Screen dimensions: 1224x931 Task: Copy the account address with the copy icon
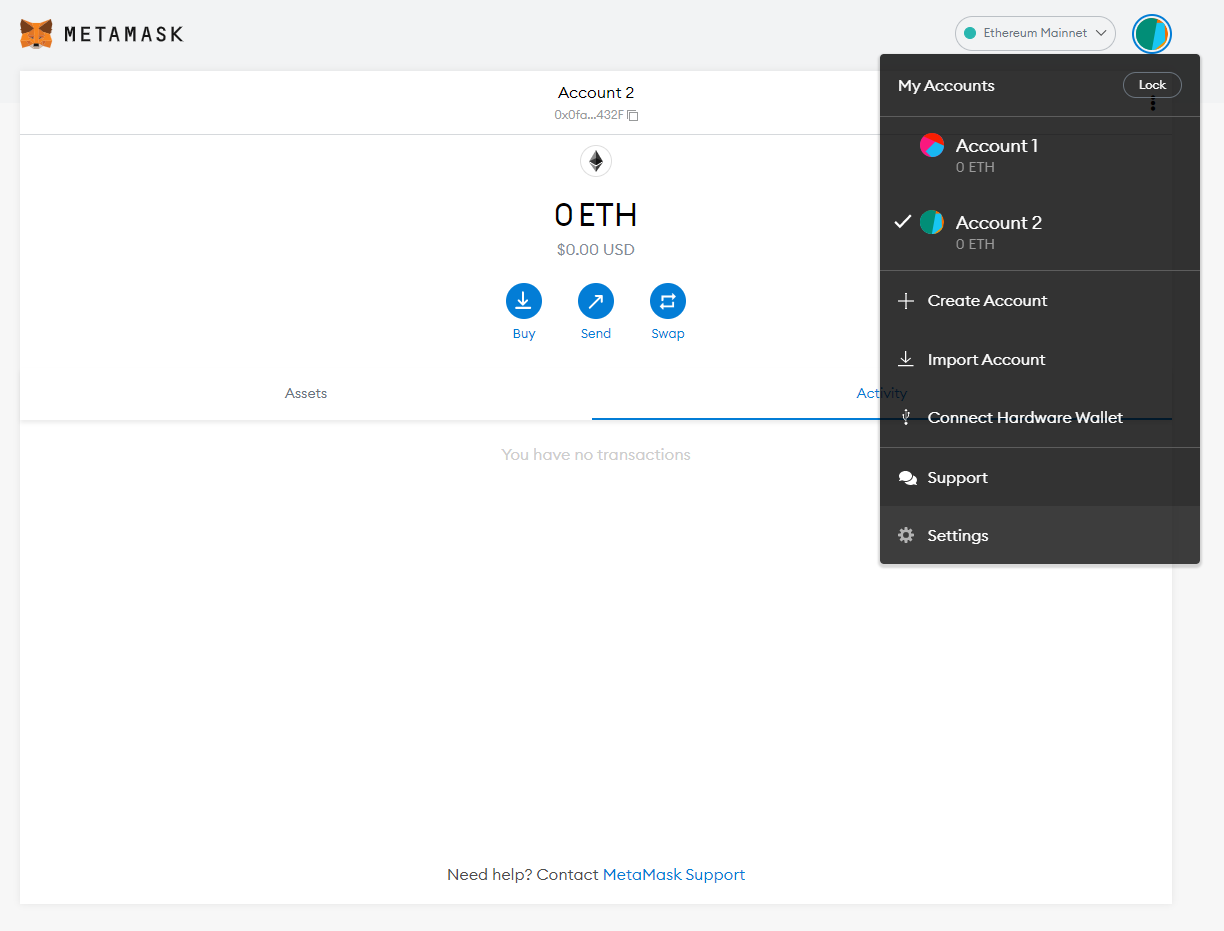[x=632, y=115]
